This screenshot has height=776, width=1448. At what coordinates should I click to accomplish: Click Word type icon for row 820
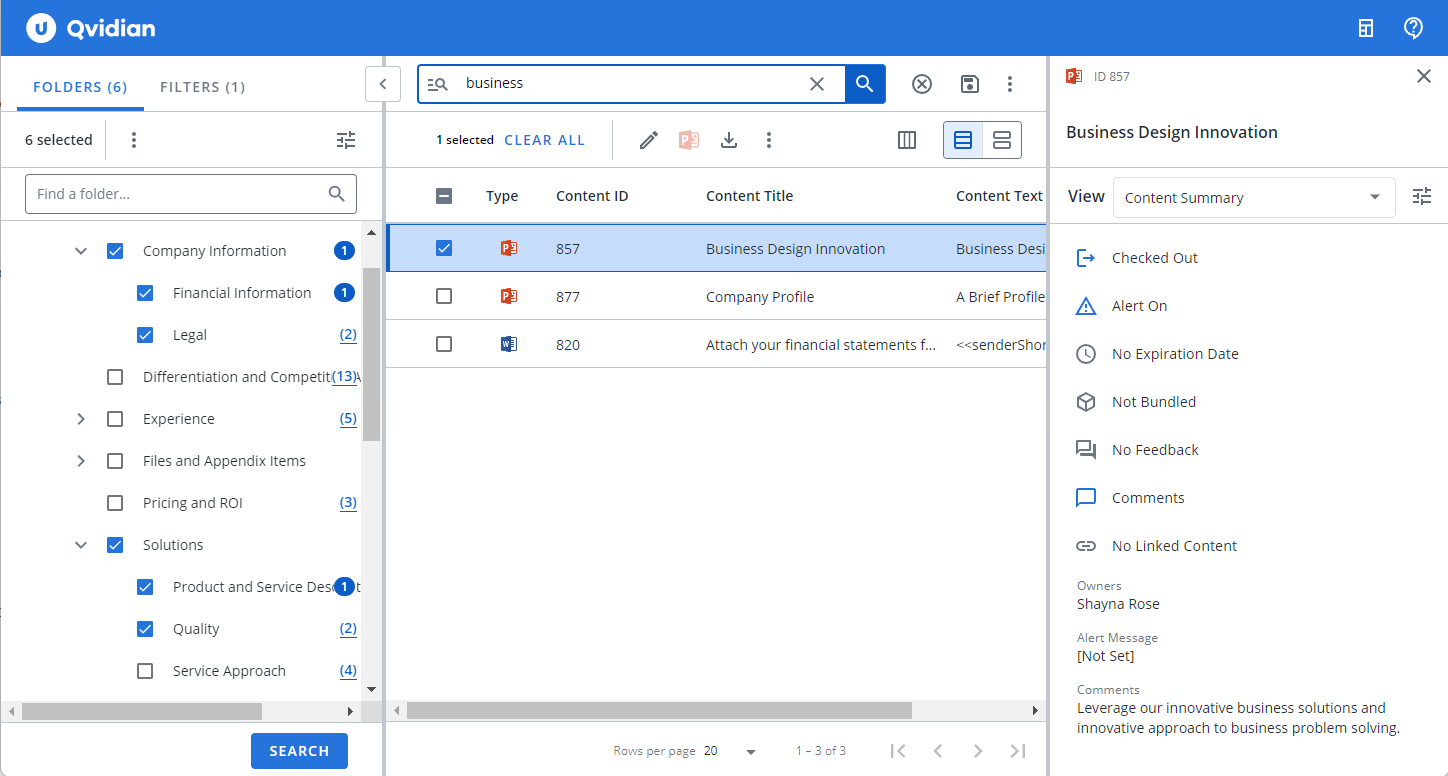508,344
